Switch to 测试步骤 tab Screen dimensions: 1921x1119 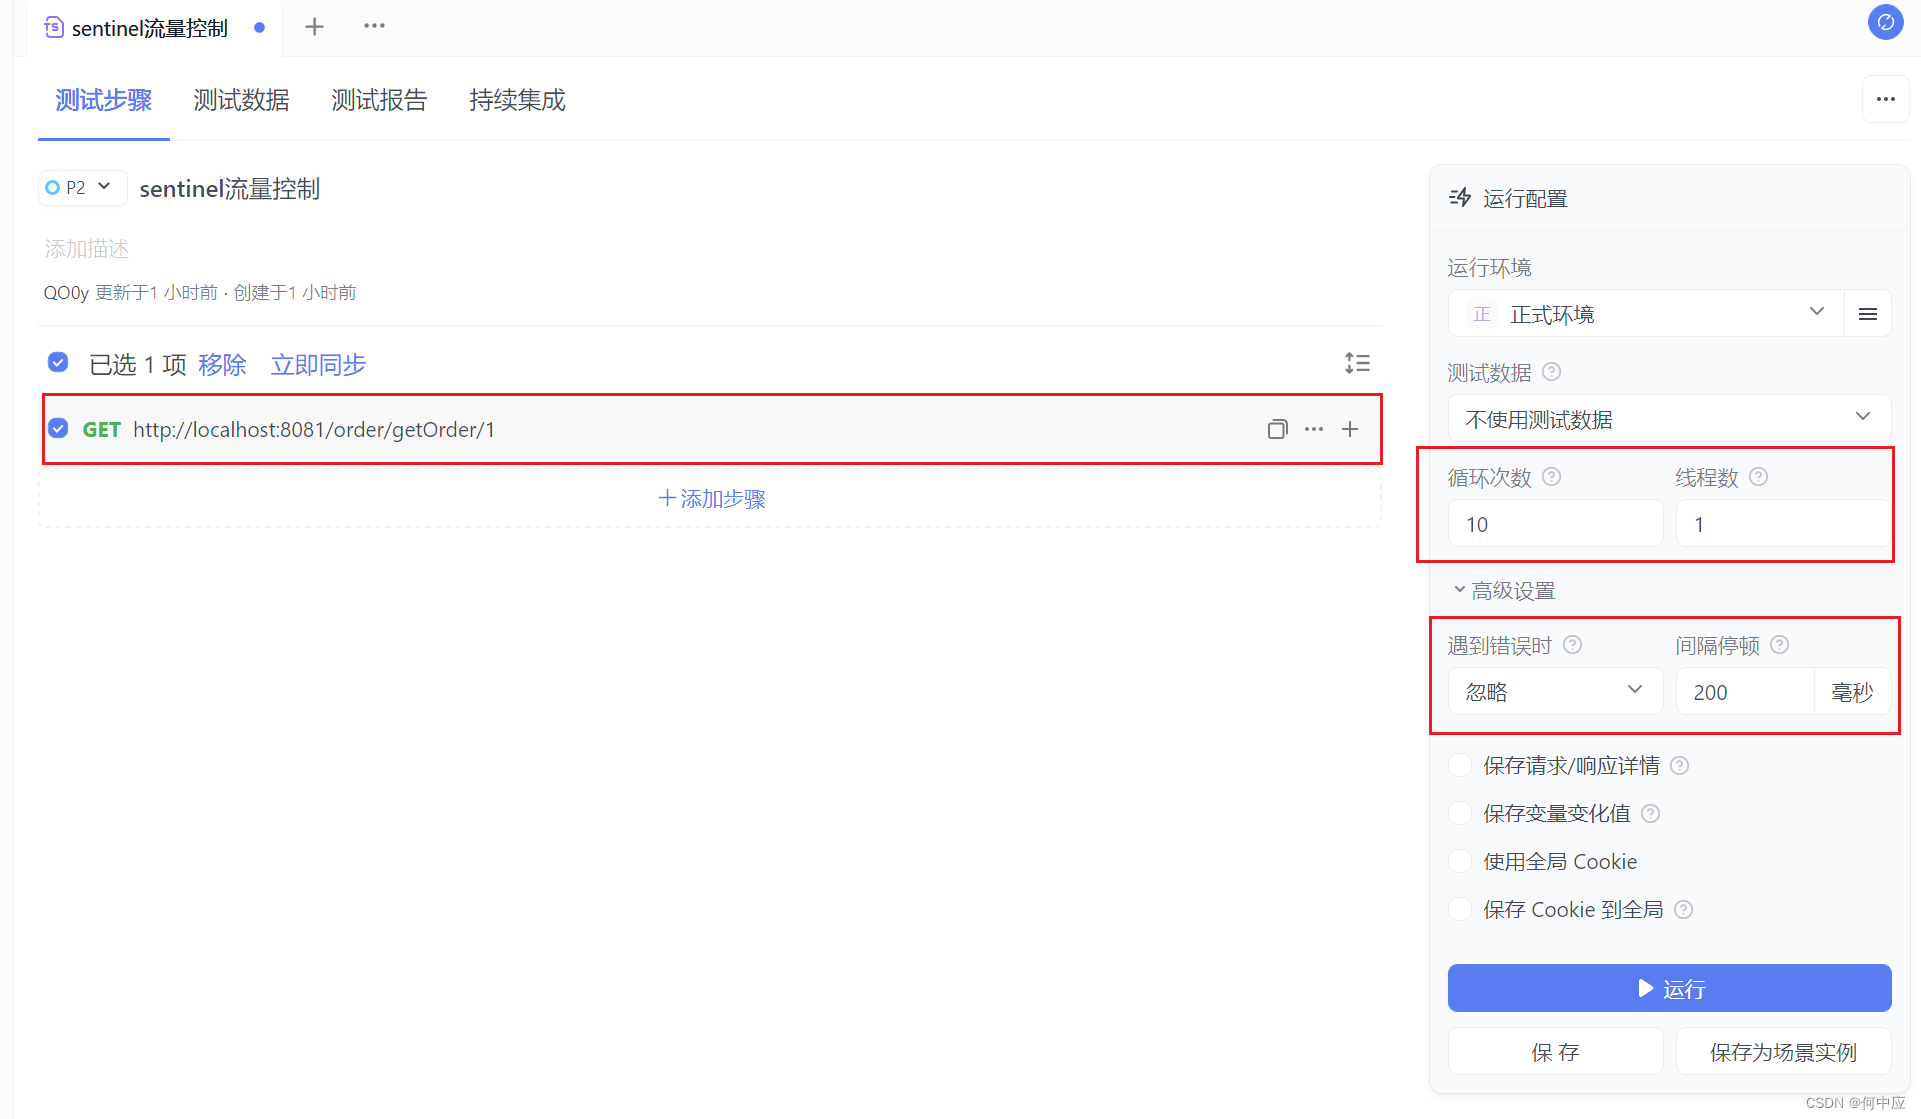(104, 100)
